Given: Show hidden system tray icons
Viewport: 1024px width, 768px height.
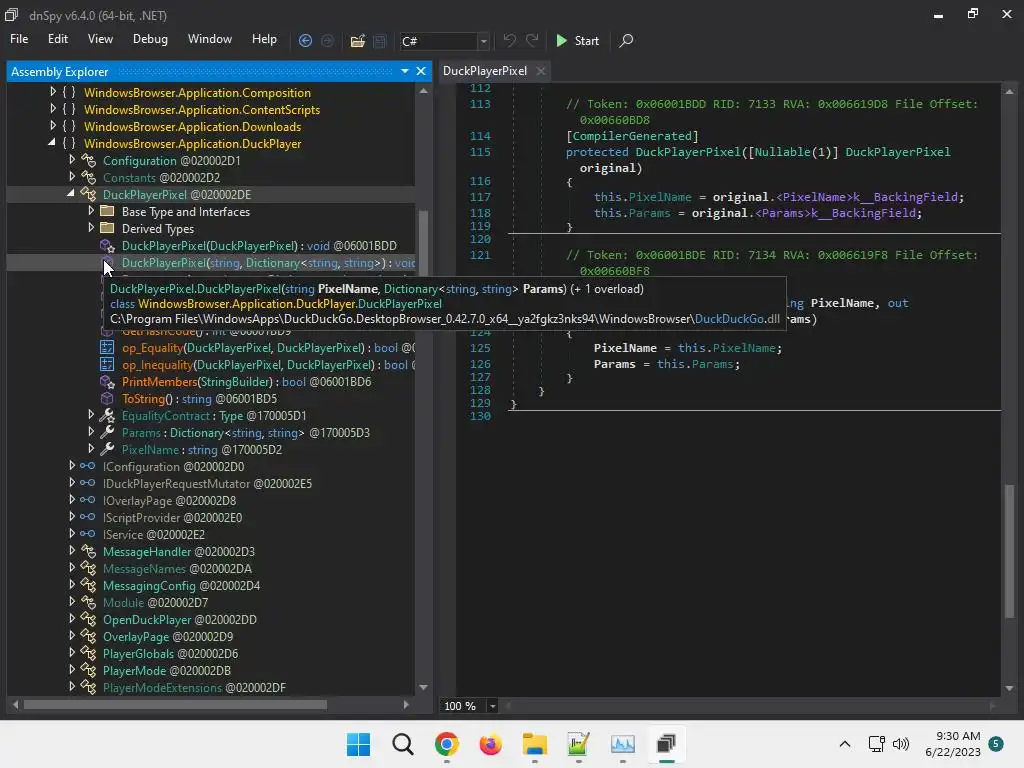Looking at the screenshot, I should pos(844,744).
